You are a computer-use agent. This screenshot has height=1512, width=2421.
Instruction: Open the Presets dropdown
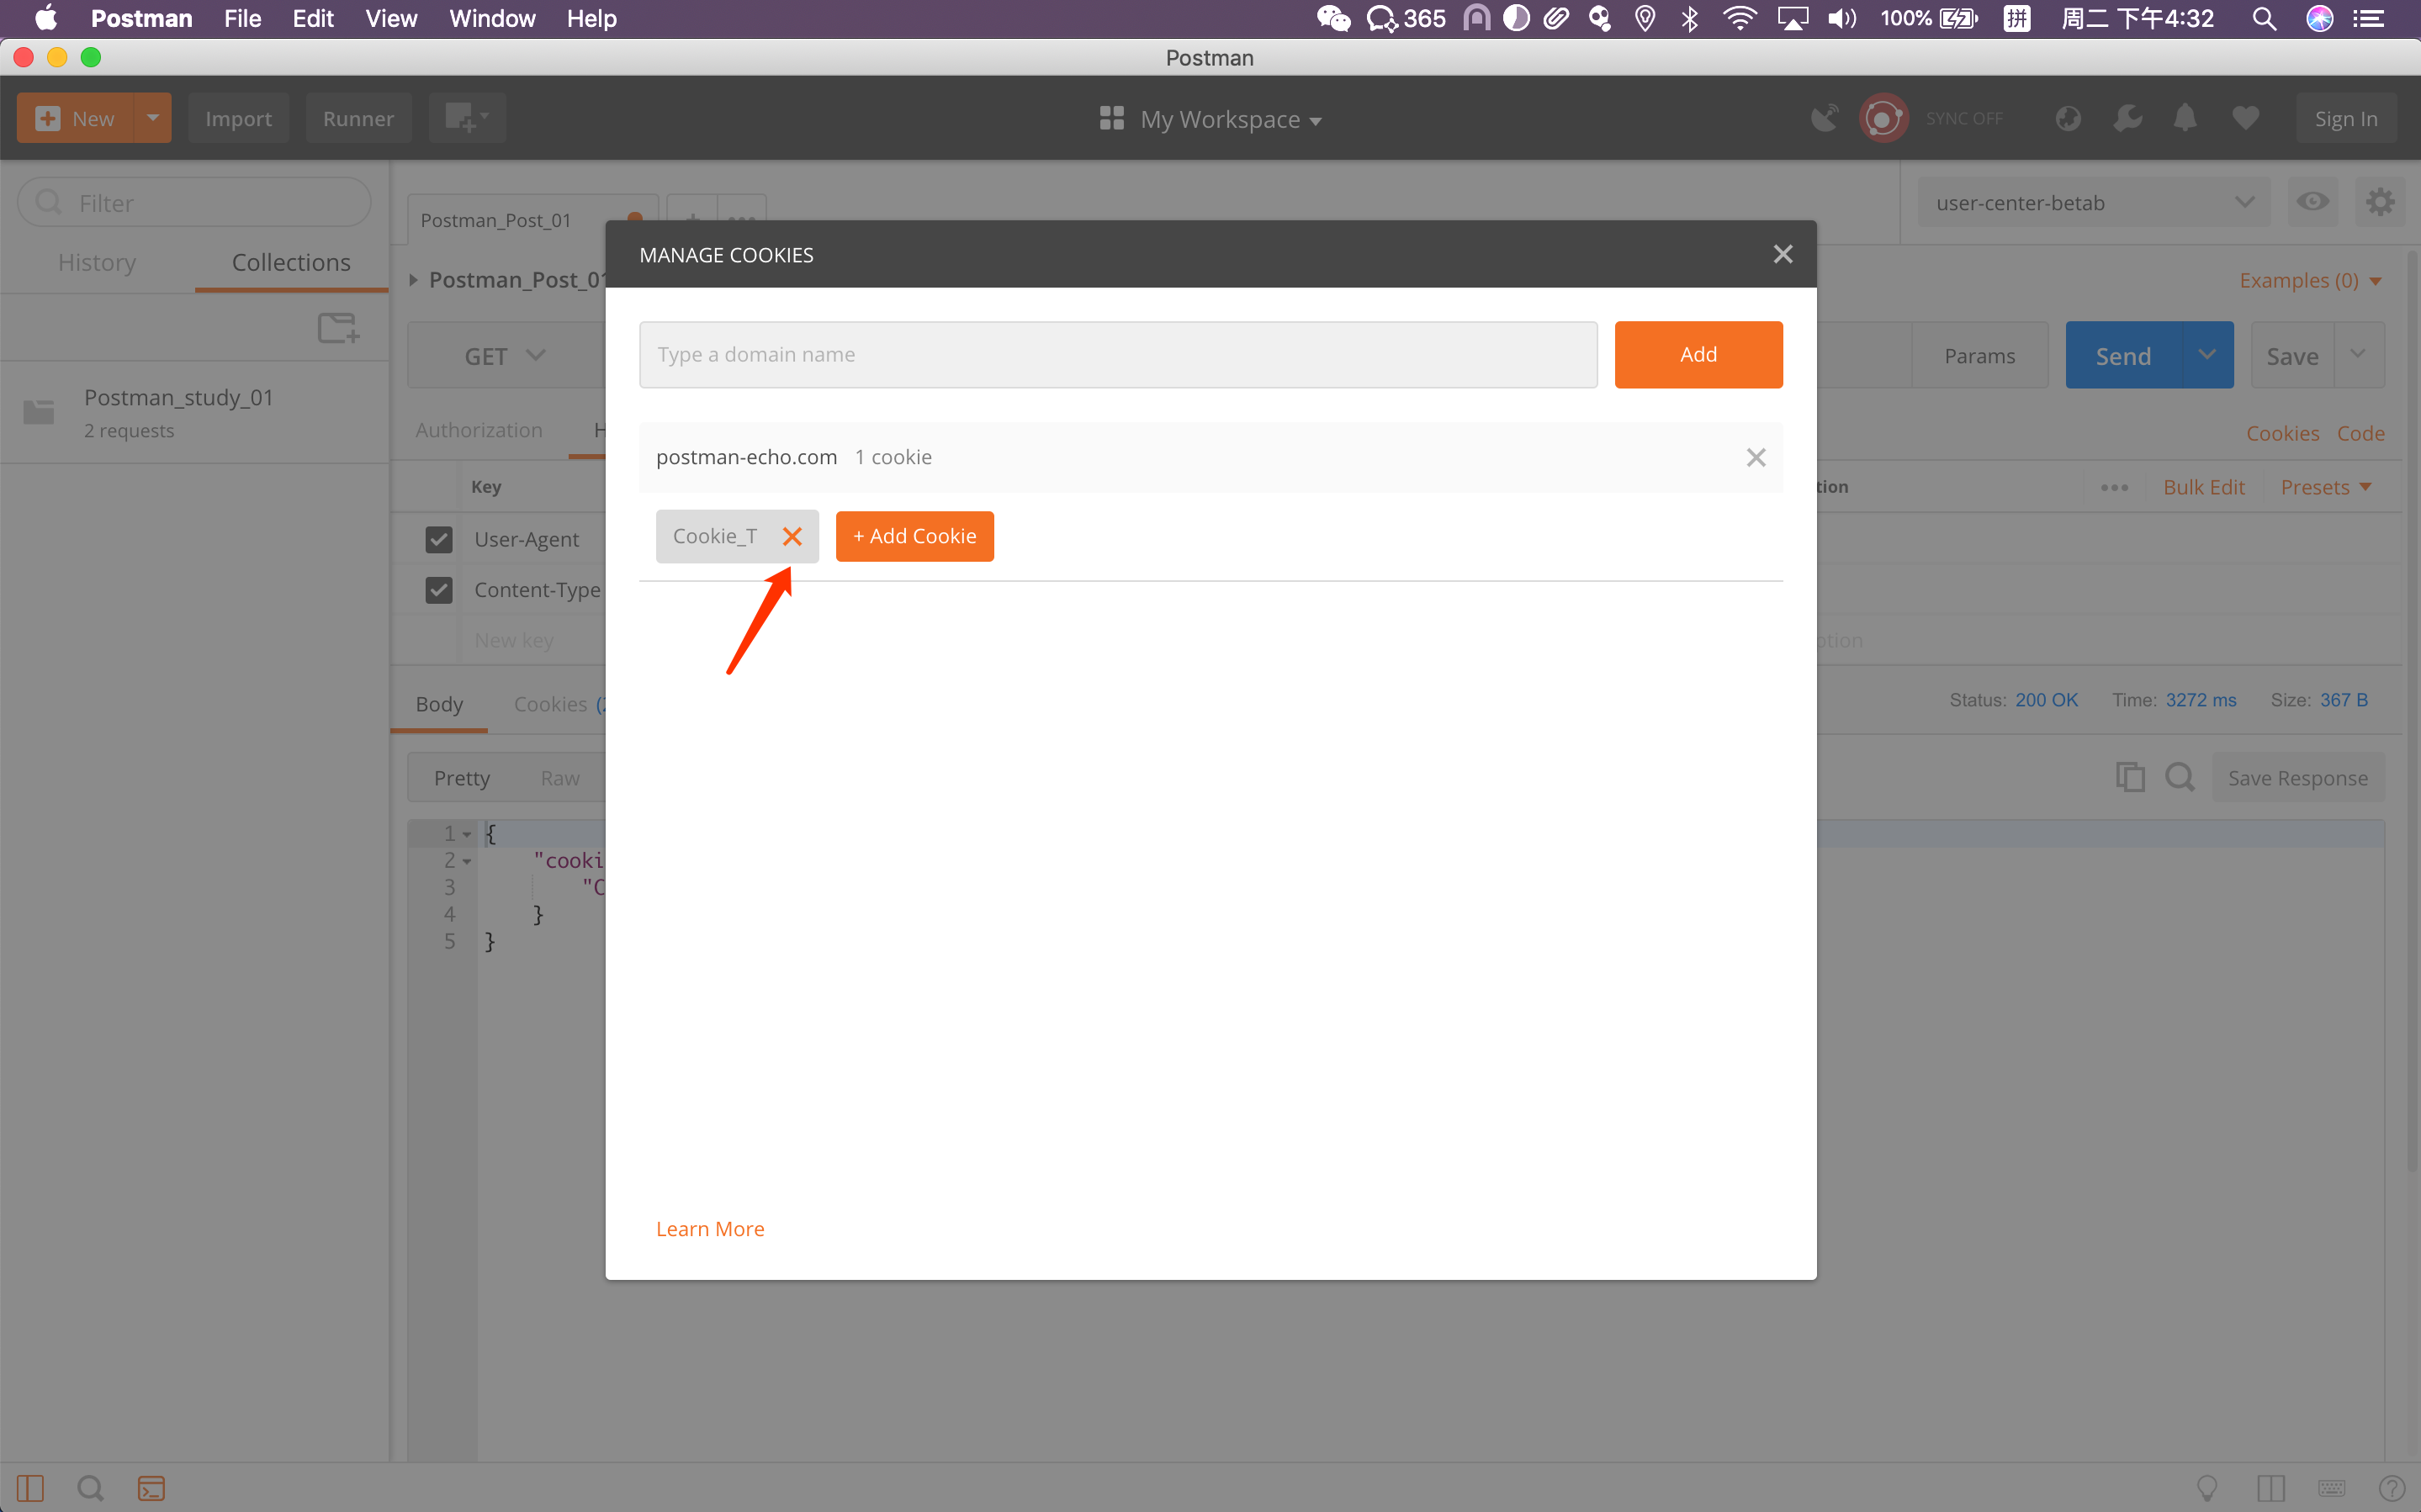[x=2325, y=487]
